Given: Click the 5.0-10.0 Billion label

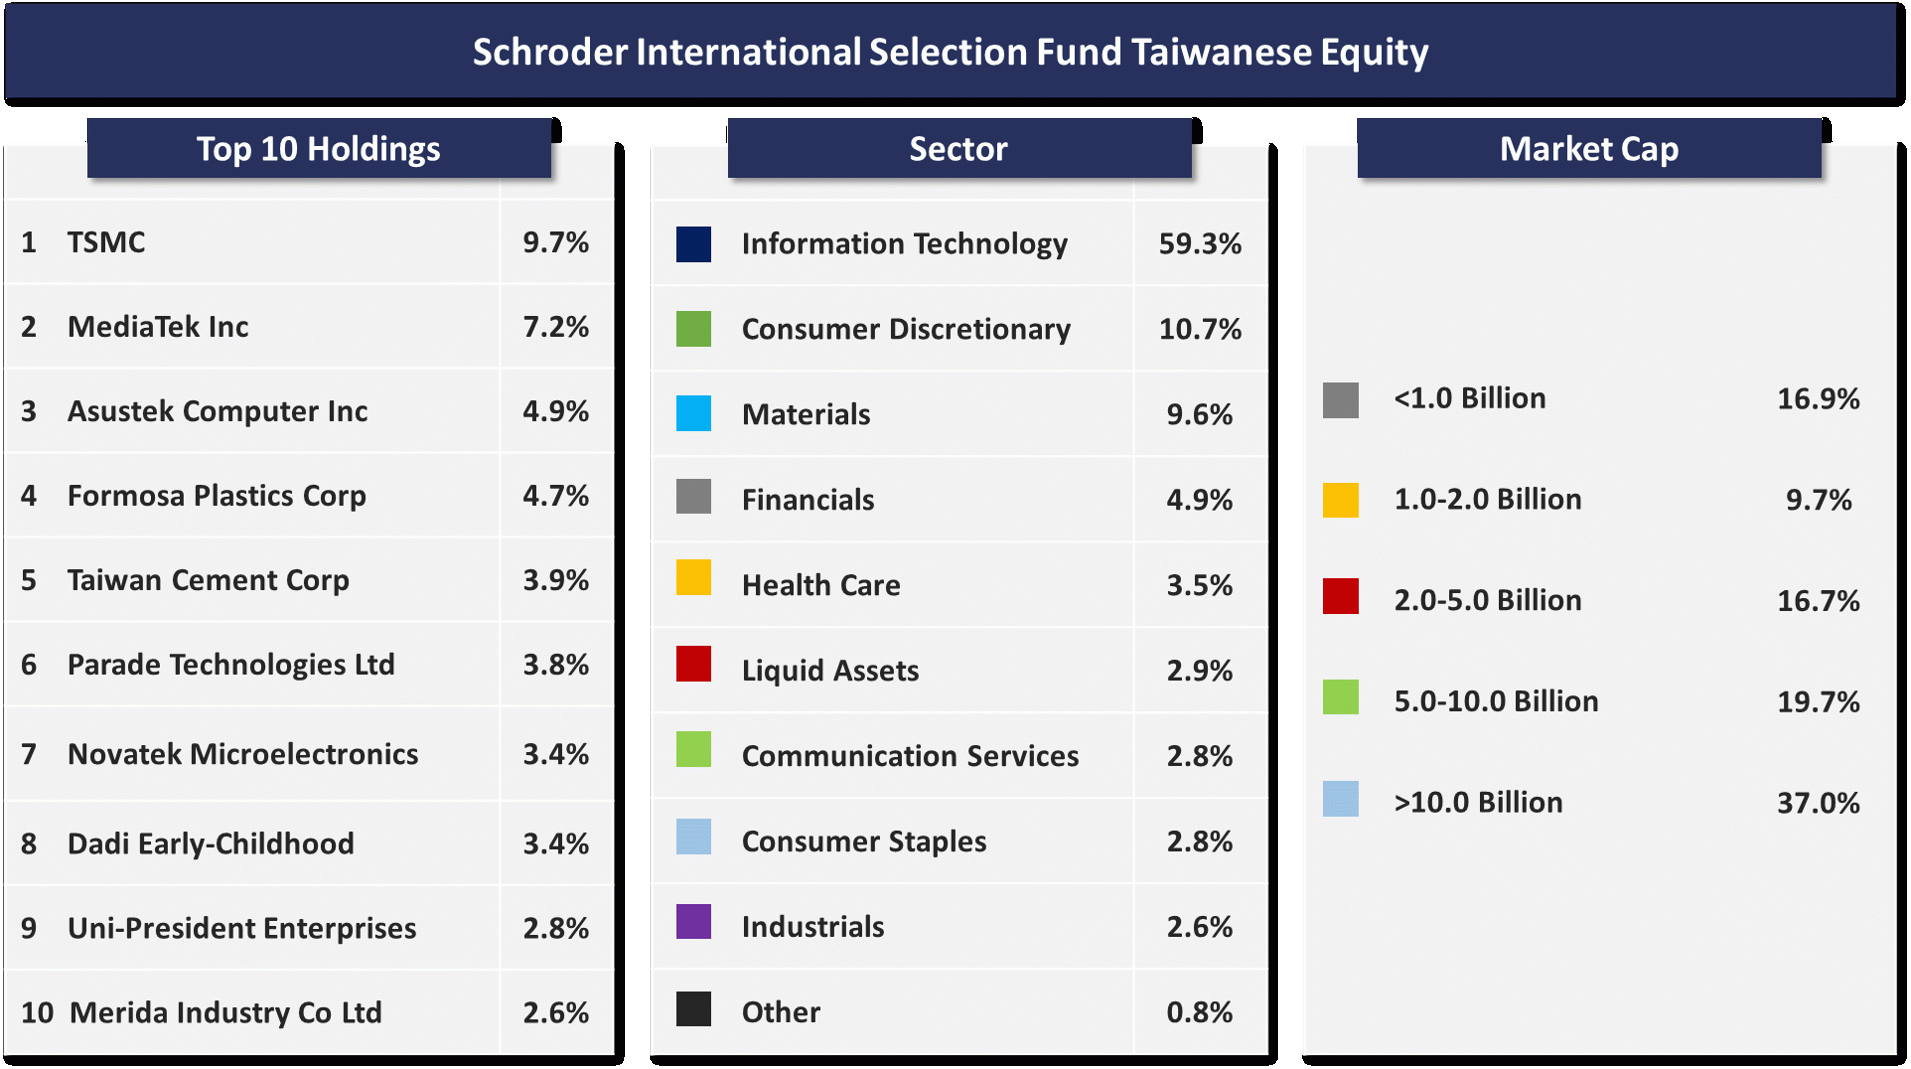Looking at the screenshot, I should 1496,701.
